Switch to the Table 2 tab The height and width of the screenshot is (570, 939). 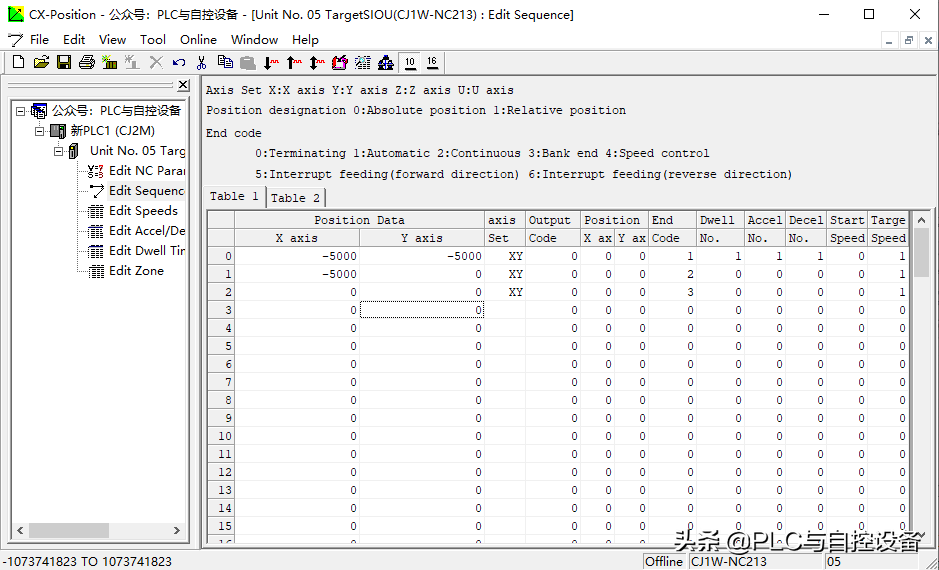295,197
